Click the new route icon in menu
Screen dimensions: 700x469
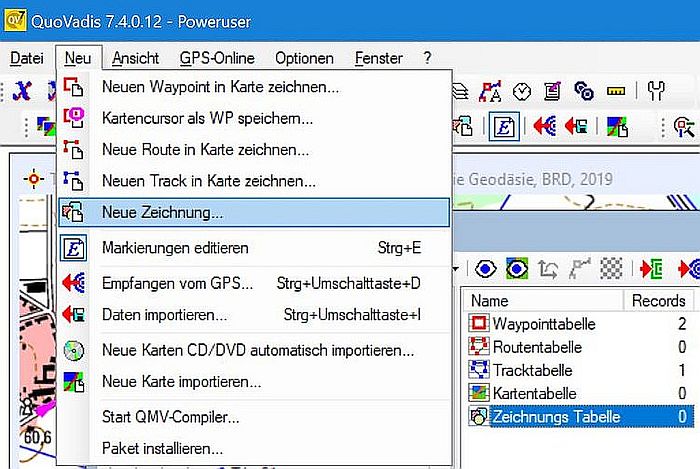pyautogui.click(x=73, y=149)
